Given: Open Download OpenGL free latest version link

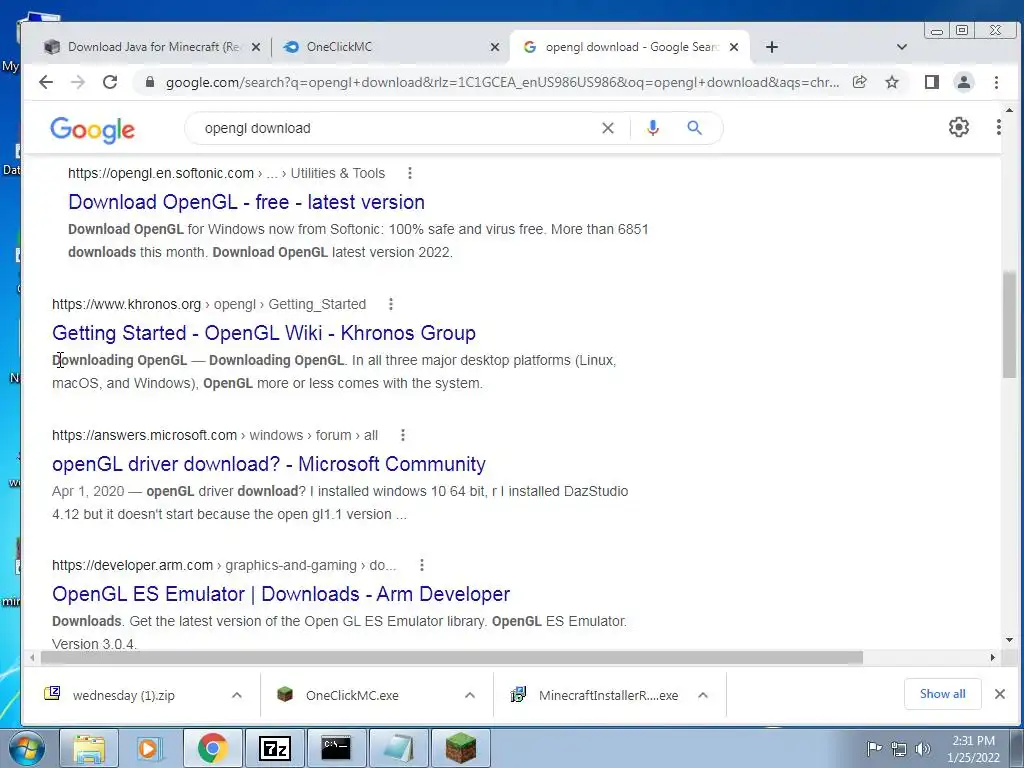Looking at the screenshot, I should coord(246,202).
